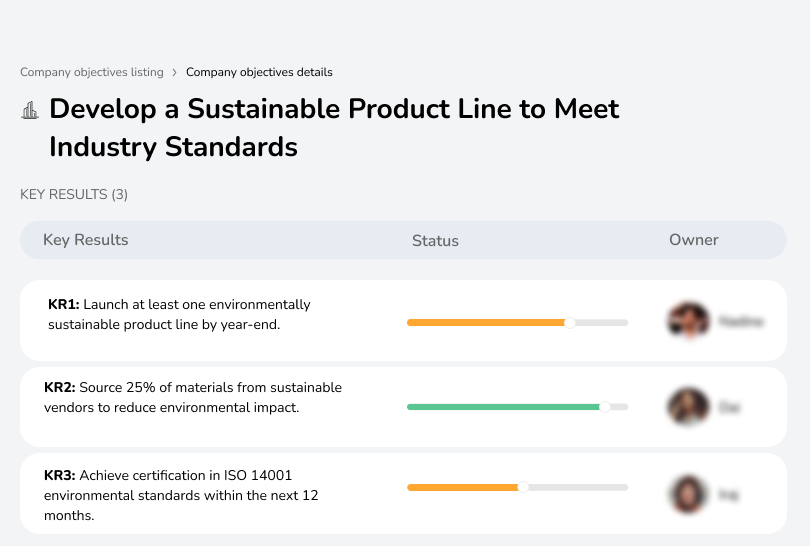Screen dimensions: 810x546
Task: Click the KR2 owner avatar photo
Action: click(688, 407)
